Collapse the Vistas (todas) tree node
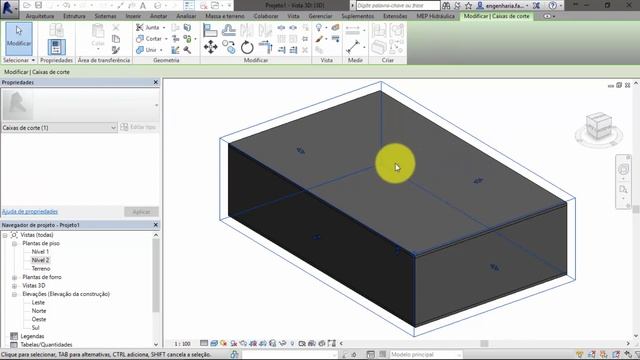 click(5, 235)
